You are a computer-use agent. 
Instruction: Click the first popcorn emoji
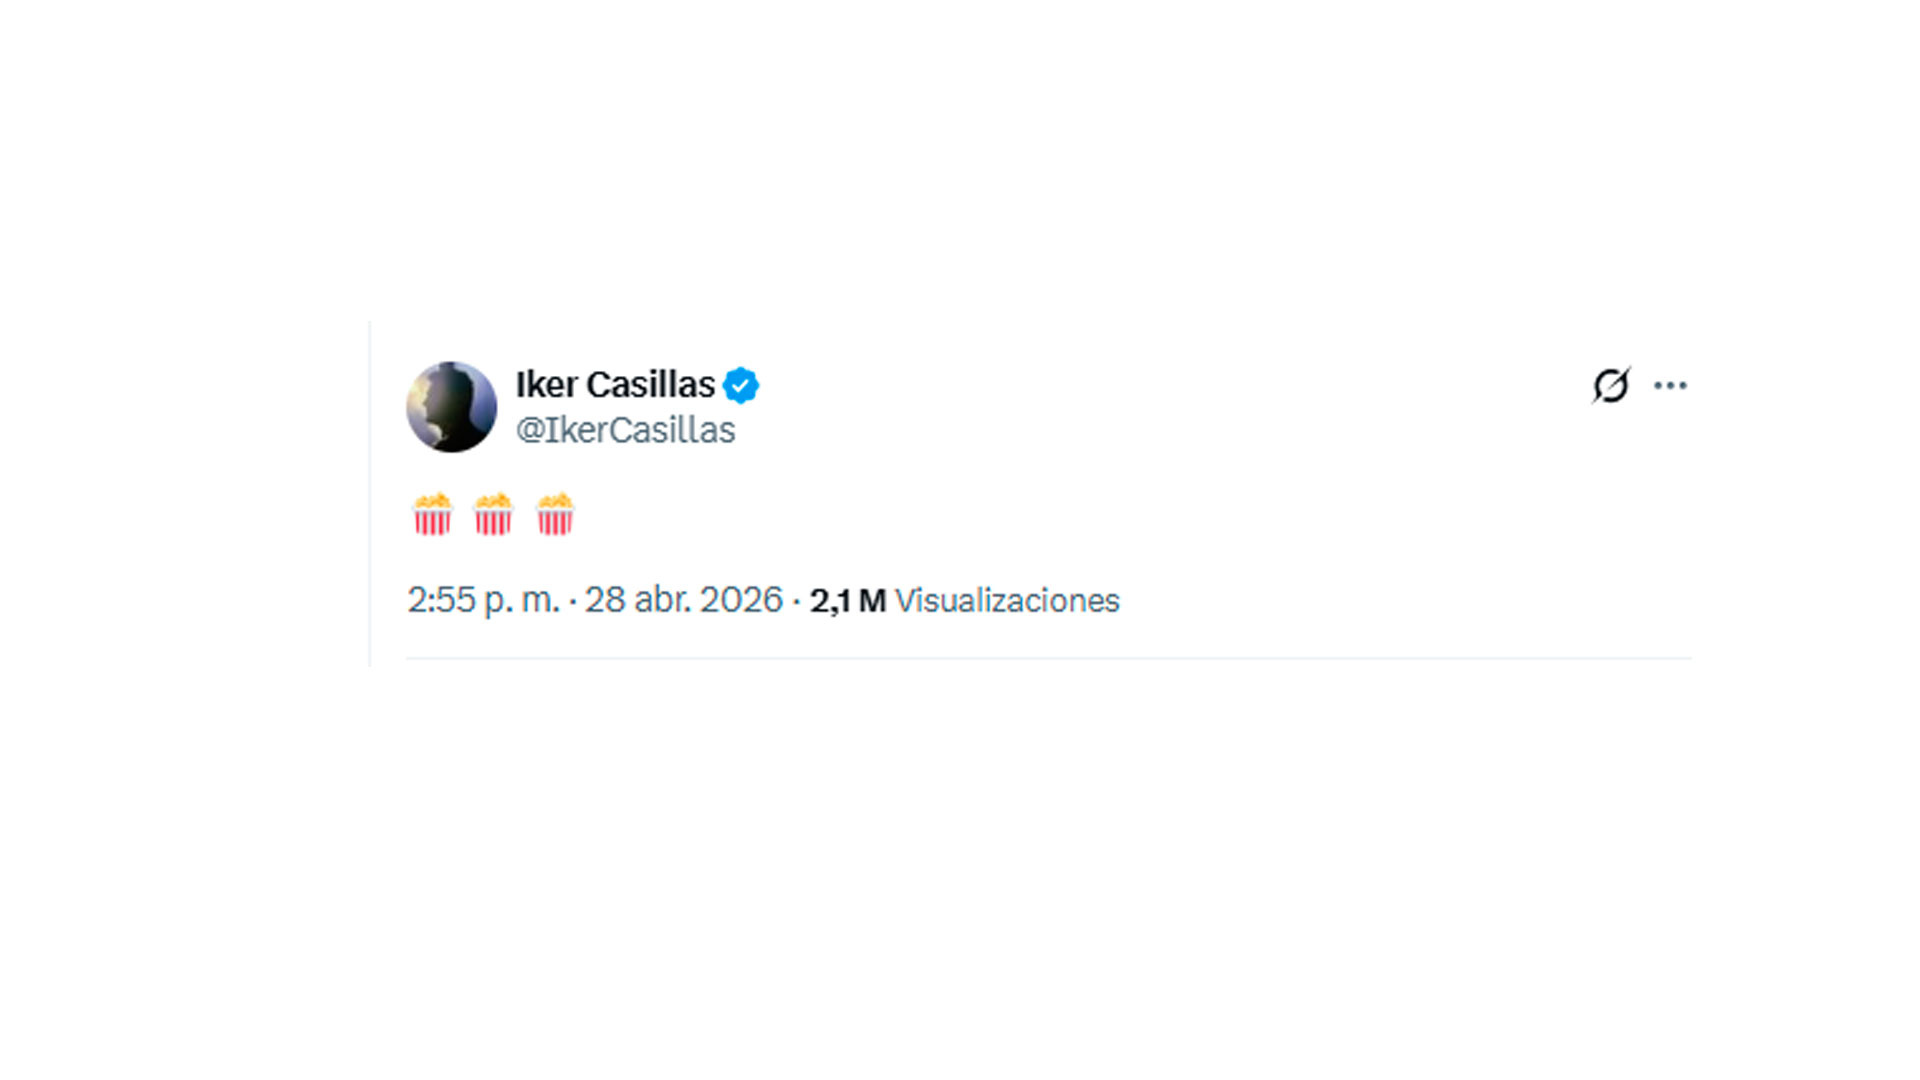click(432, 515)
